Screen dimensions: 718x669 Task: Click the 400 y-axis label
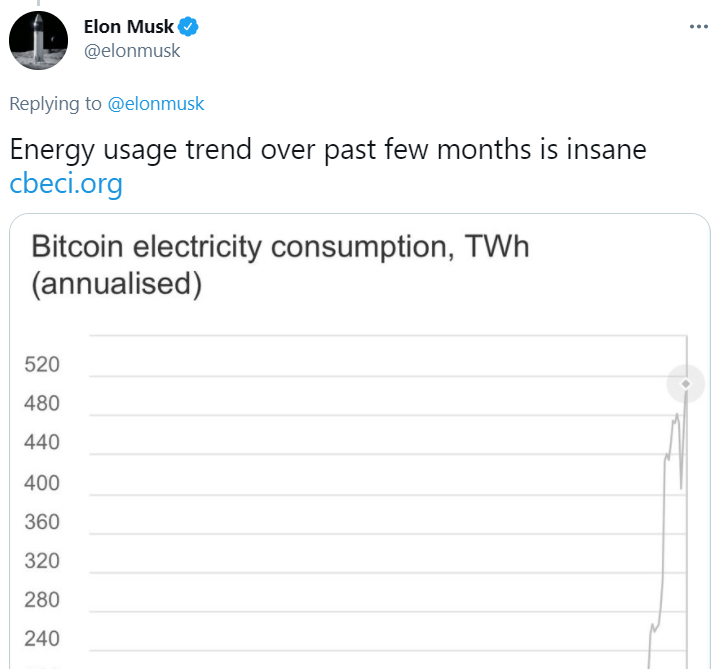tap(42, 483)
